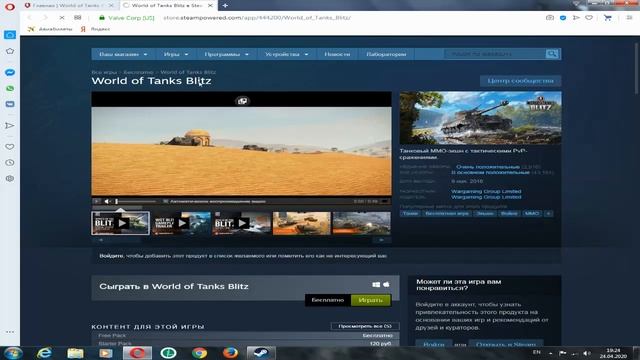Image resolution: width=640 pixels, height=360 pixels.
Task: Click 'Просмотреть все (5)' content button
Action: [365, 326]
